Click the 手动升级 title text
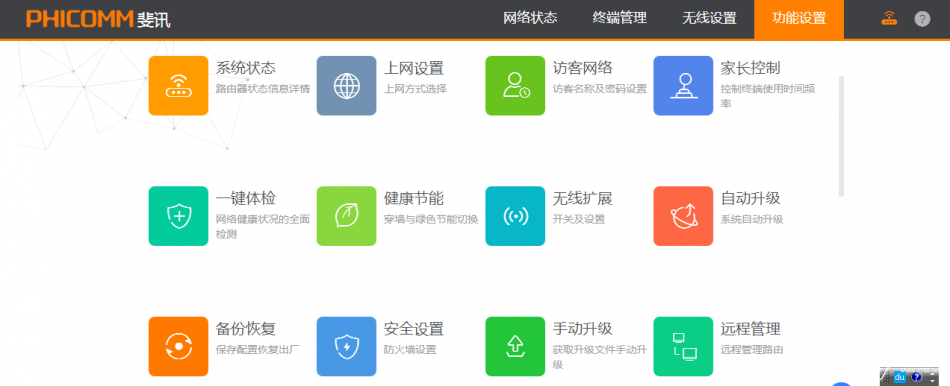Viewport: 950px width, 386px height. [x=582, y=329]
